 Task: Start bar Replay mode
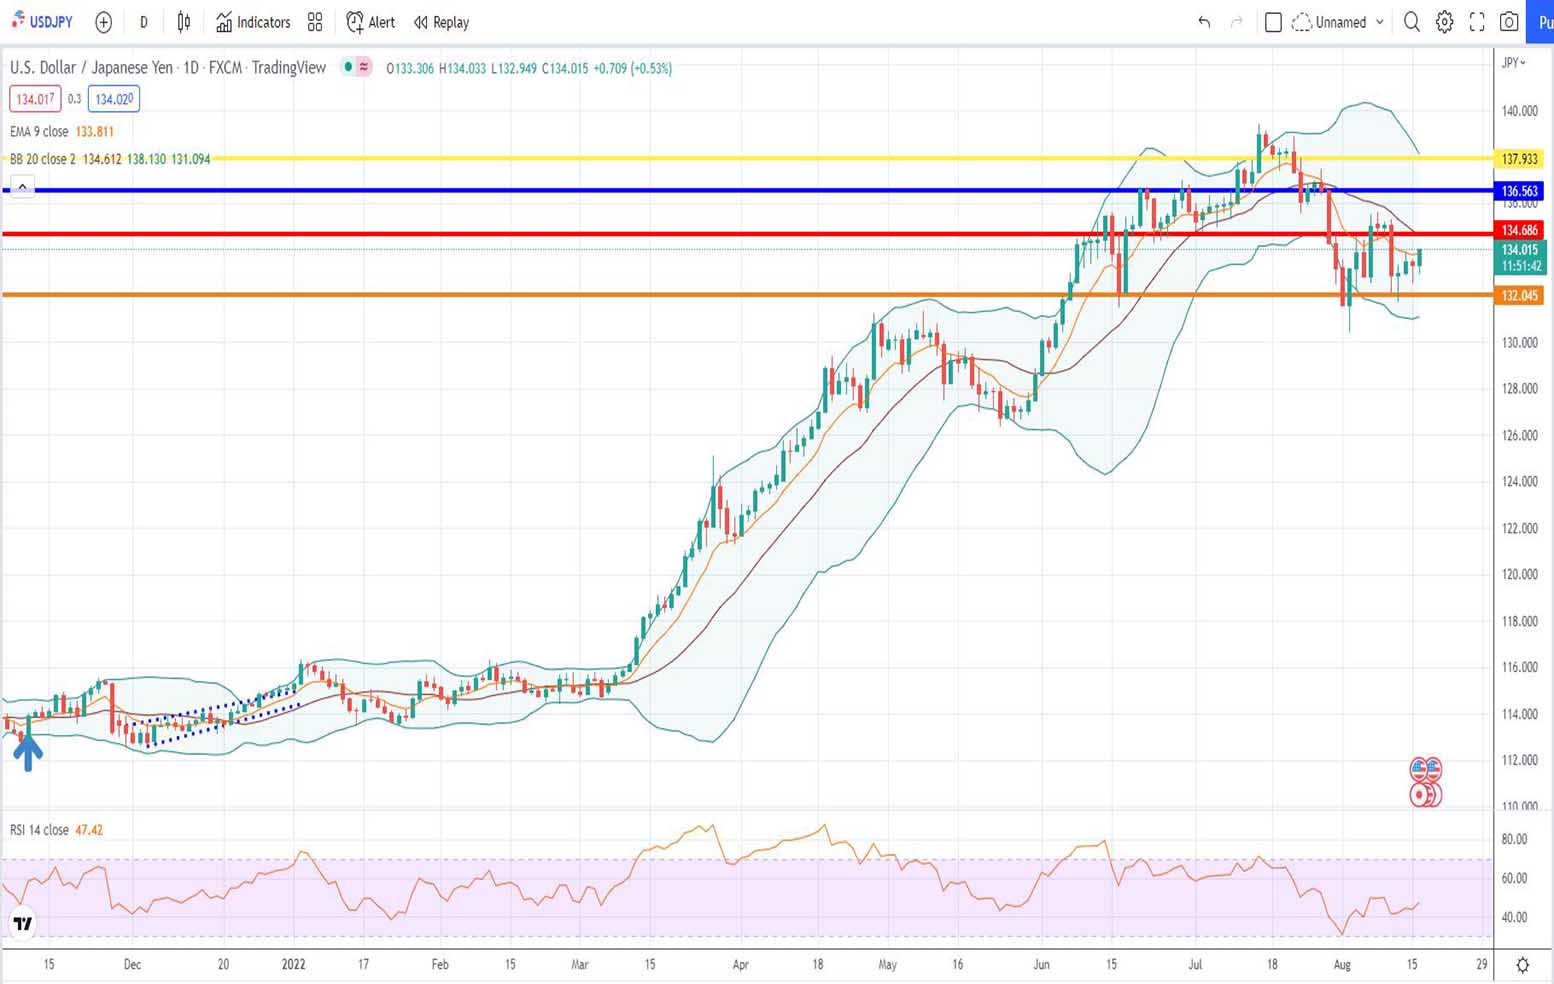[441, 22]
